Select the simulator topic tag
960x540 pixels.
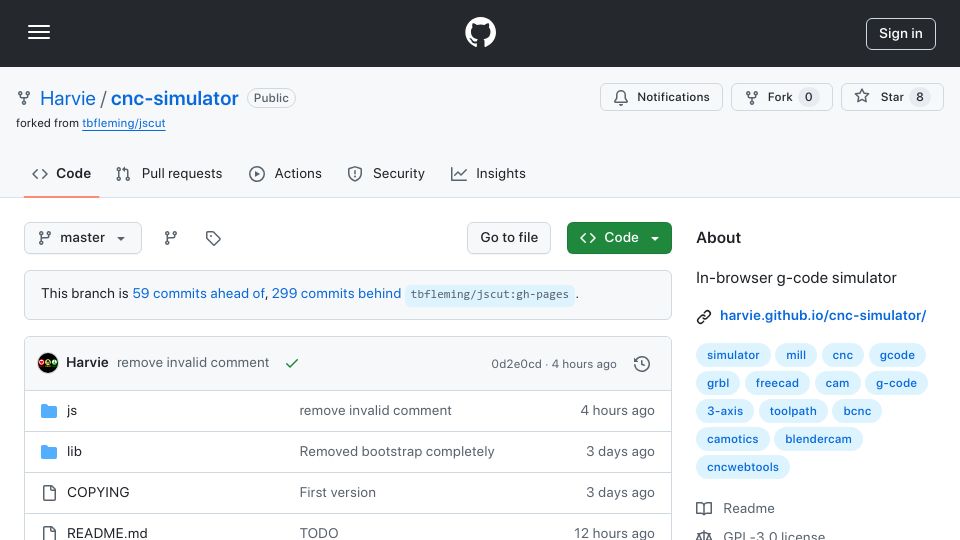point(733,355)
